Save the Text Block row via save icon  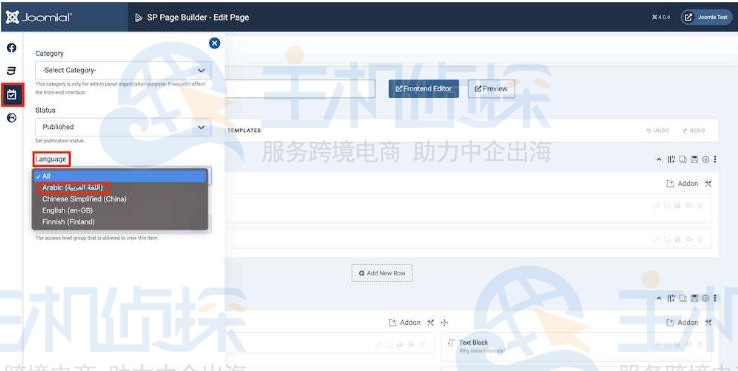[x=694, y=298]
